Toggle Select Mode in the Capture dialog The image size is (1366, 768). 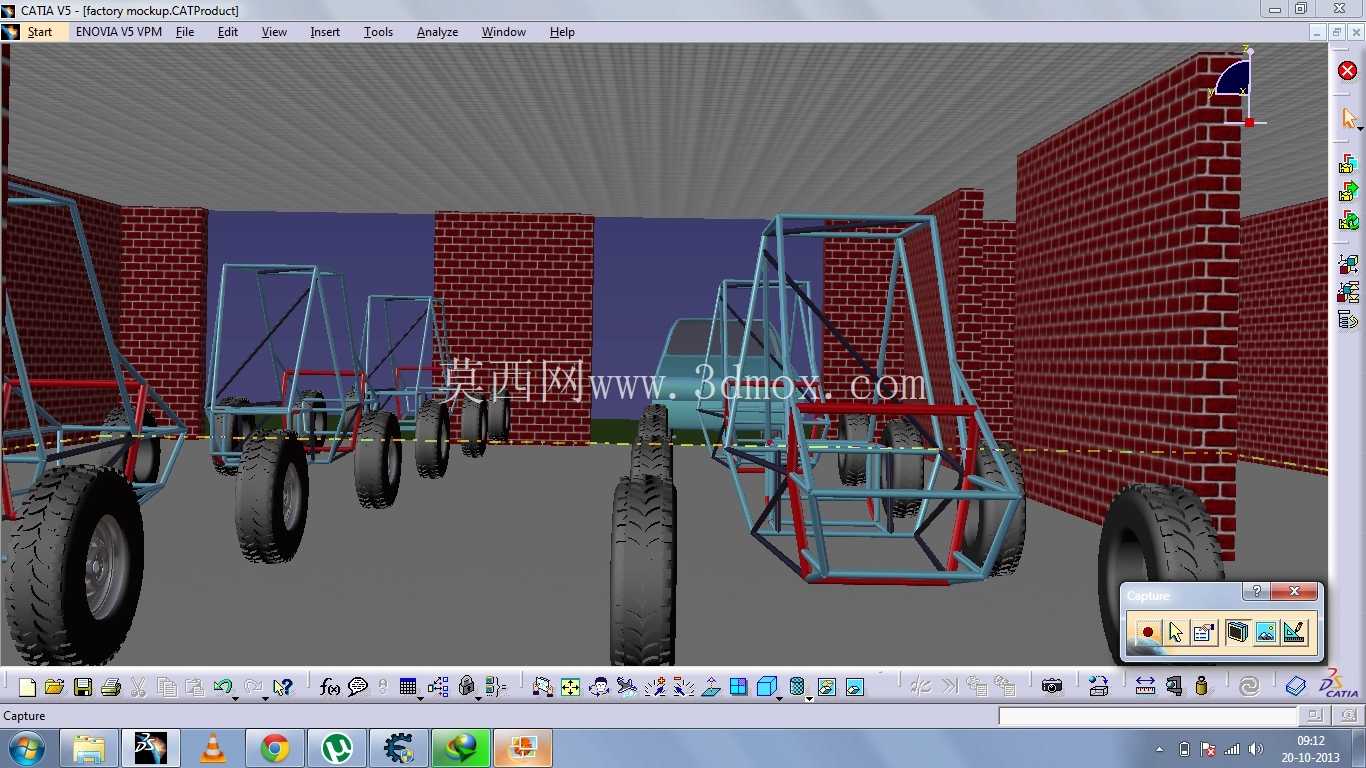(x=1176, y=632)
